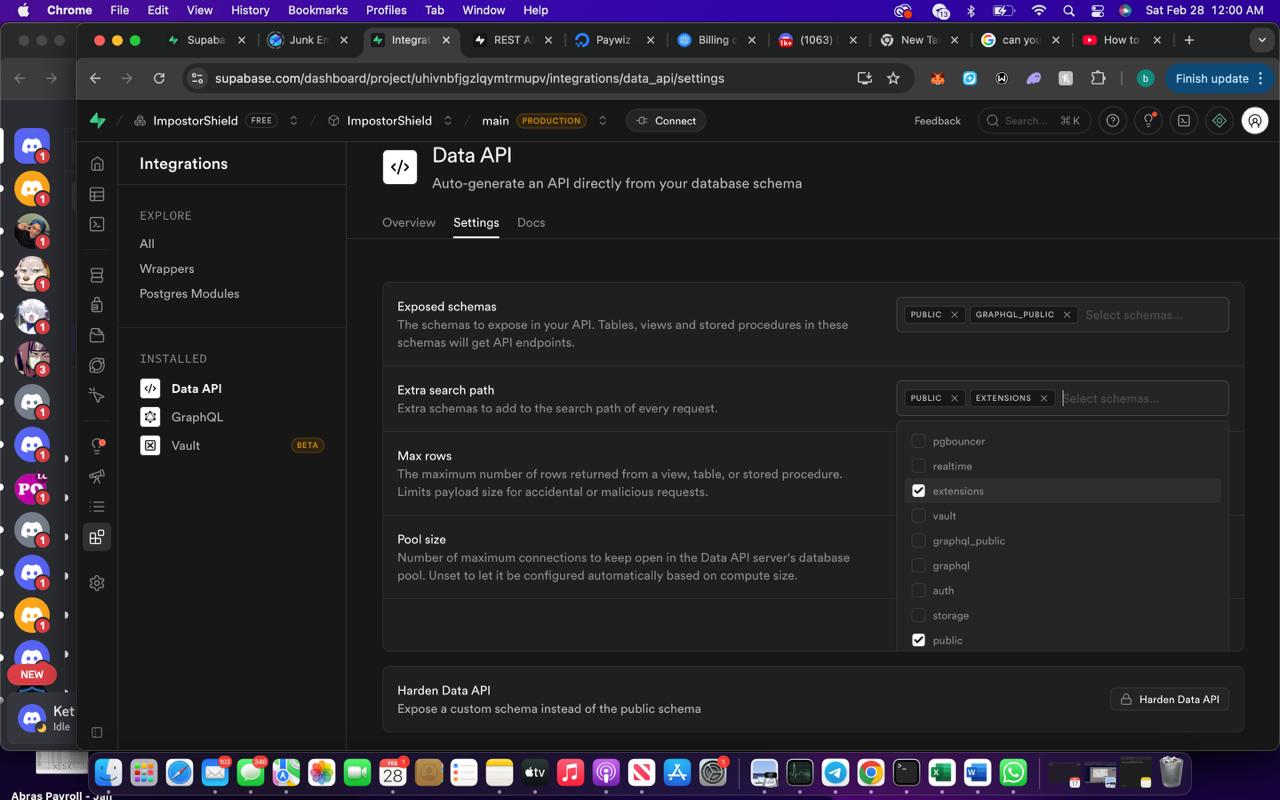This screenshot has width=1280, height=800.
Task: Open the Table Editor sidebar icon
Action: click(97, 194)
